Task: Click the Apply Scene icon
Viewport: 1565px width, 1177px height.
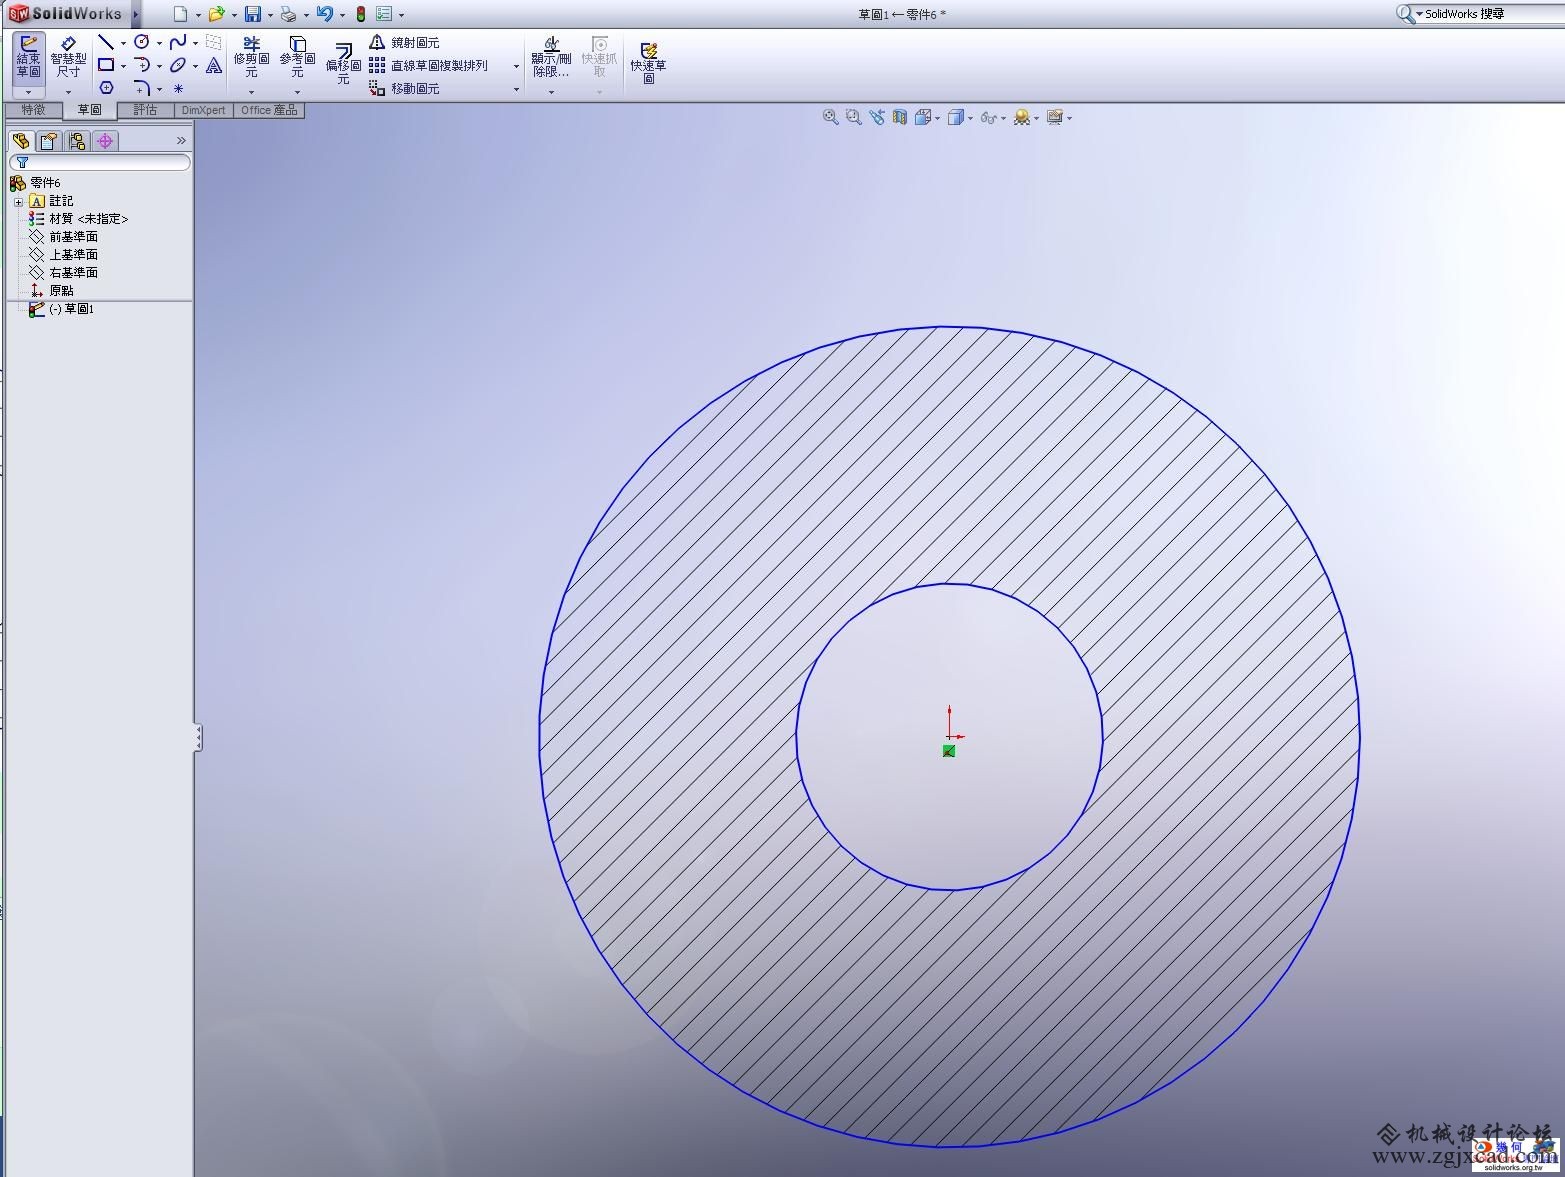Action: click(x=1021, y=117)
